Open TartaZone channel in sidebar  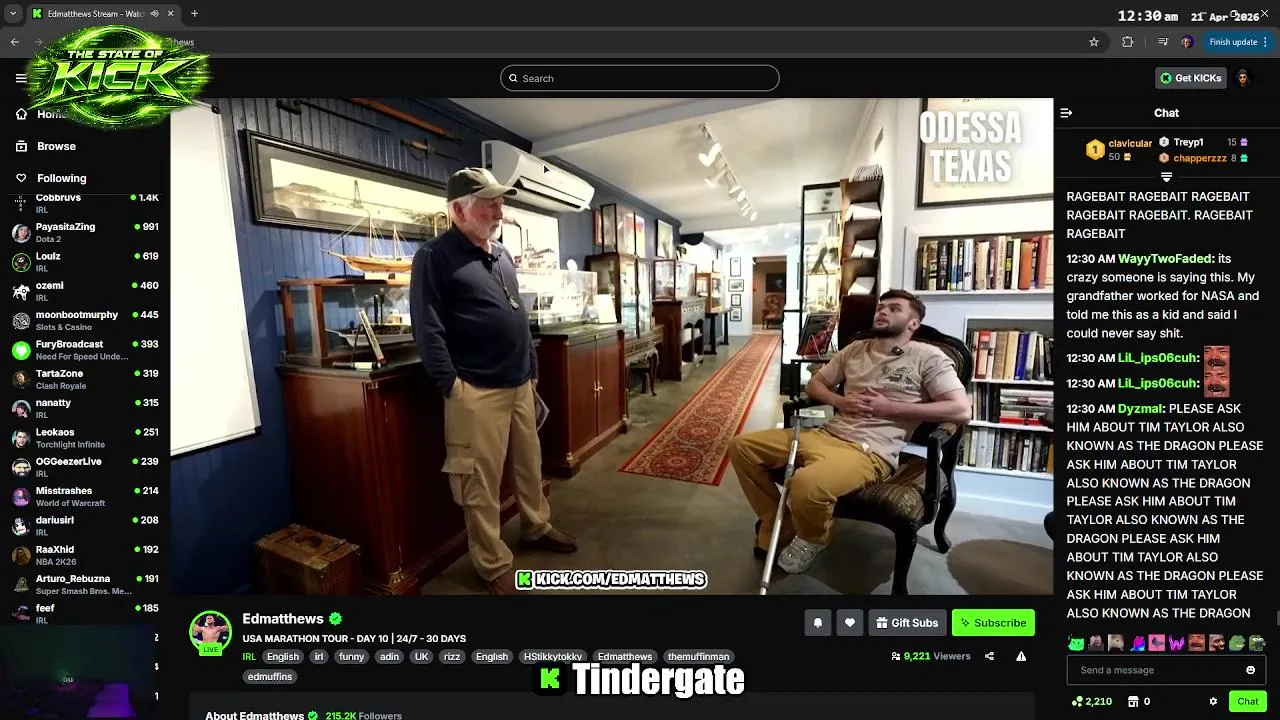(85, 379)
